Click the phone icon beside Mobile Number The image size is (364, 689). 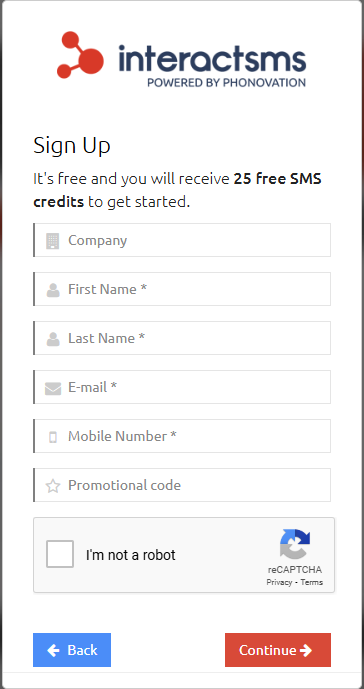pos(53,437)
